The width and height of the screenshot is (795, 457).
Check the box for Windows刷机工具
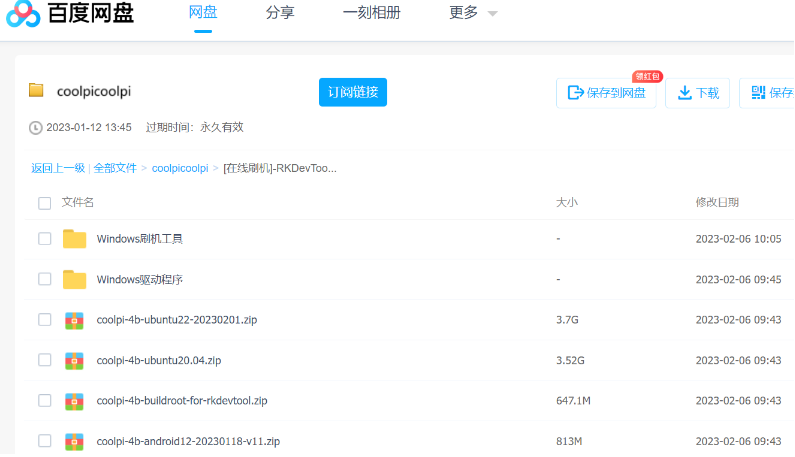(x=45, y=238)
